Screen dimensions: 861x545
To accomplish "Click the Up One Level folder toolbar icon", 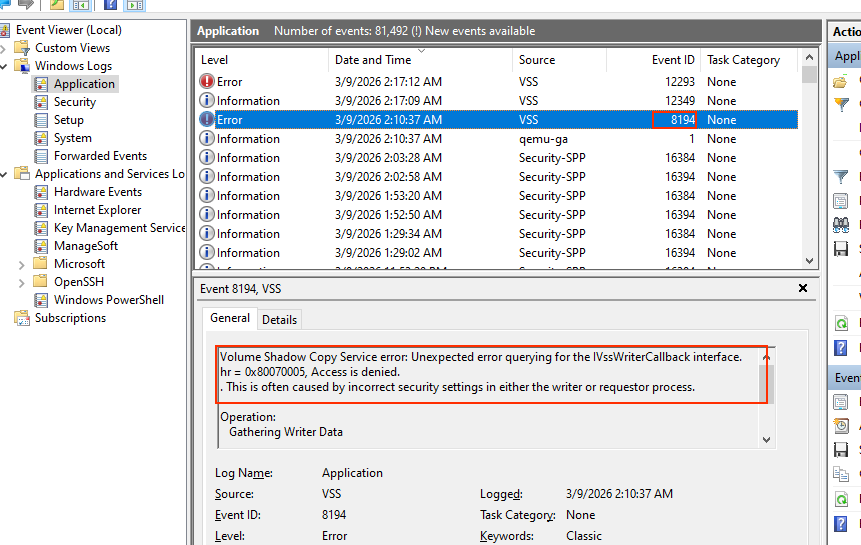I will pyautogui.click(x=57, y=5).
